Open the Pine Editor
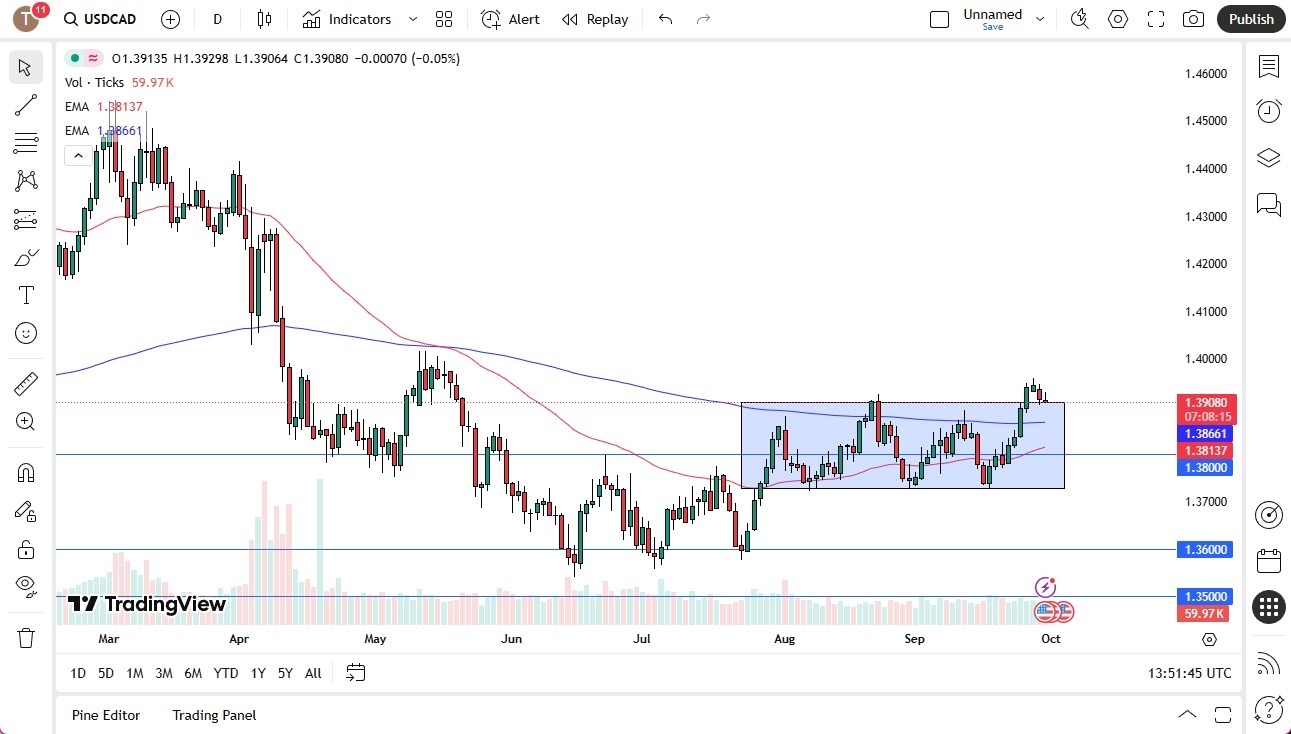1291x734 pixels. click(106, 715)
